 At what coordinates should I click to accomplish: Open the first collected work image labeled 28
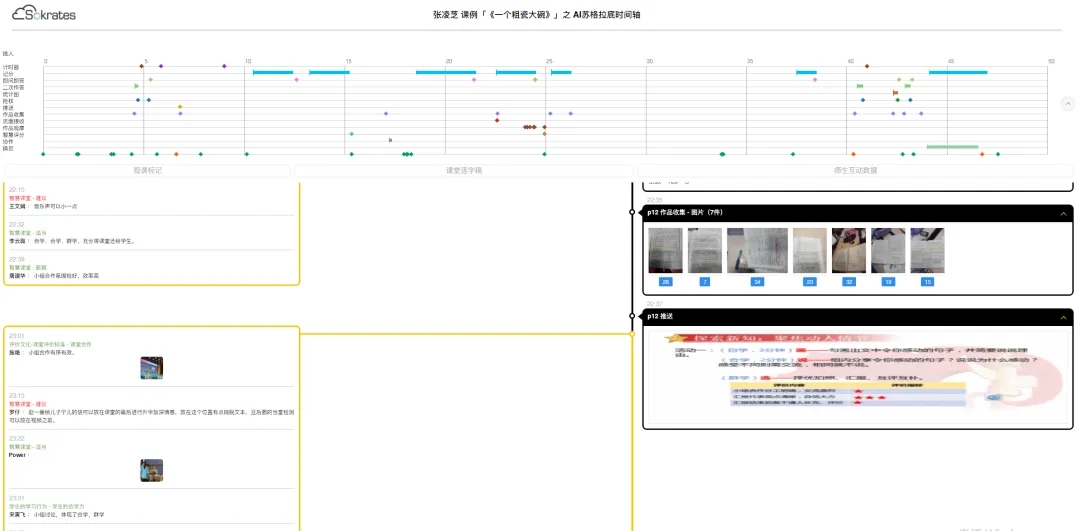[x=665, y=250]
